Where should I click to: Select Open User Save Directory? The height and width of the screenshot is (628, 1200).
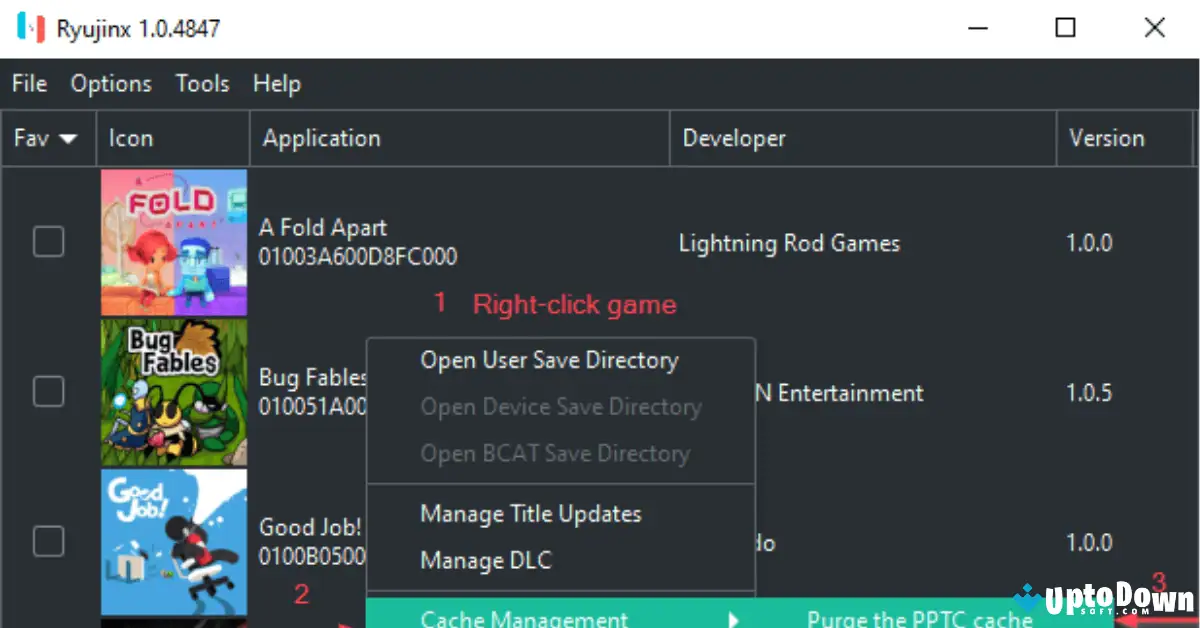(548, 360)
